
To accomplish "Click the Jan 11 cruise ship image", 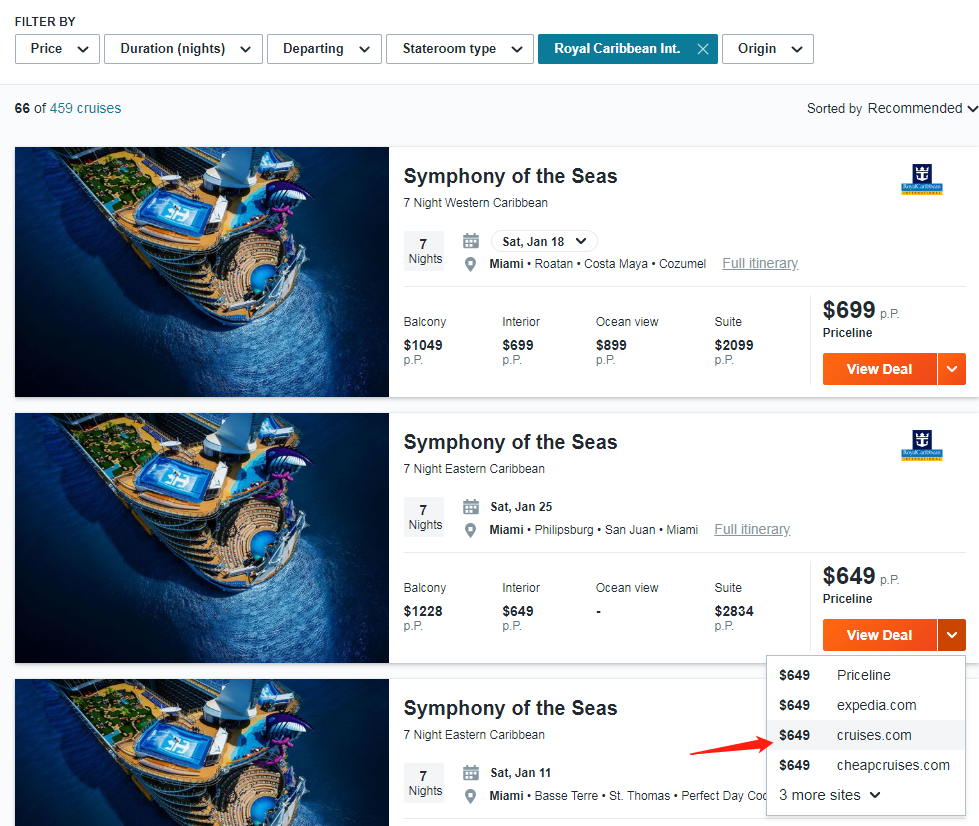I will 202,752.
